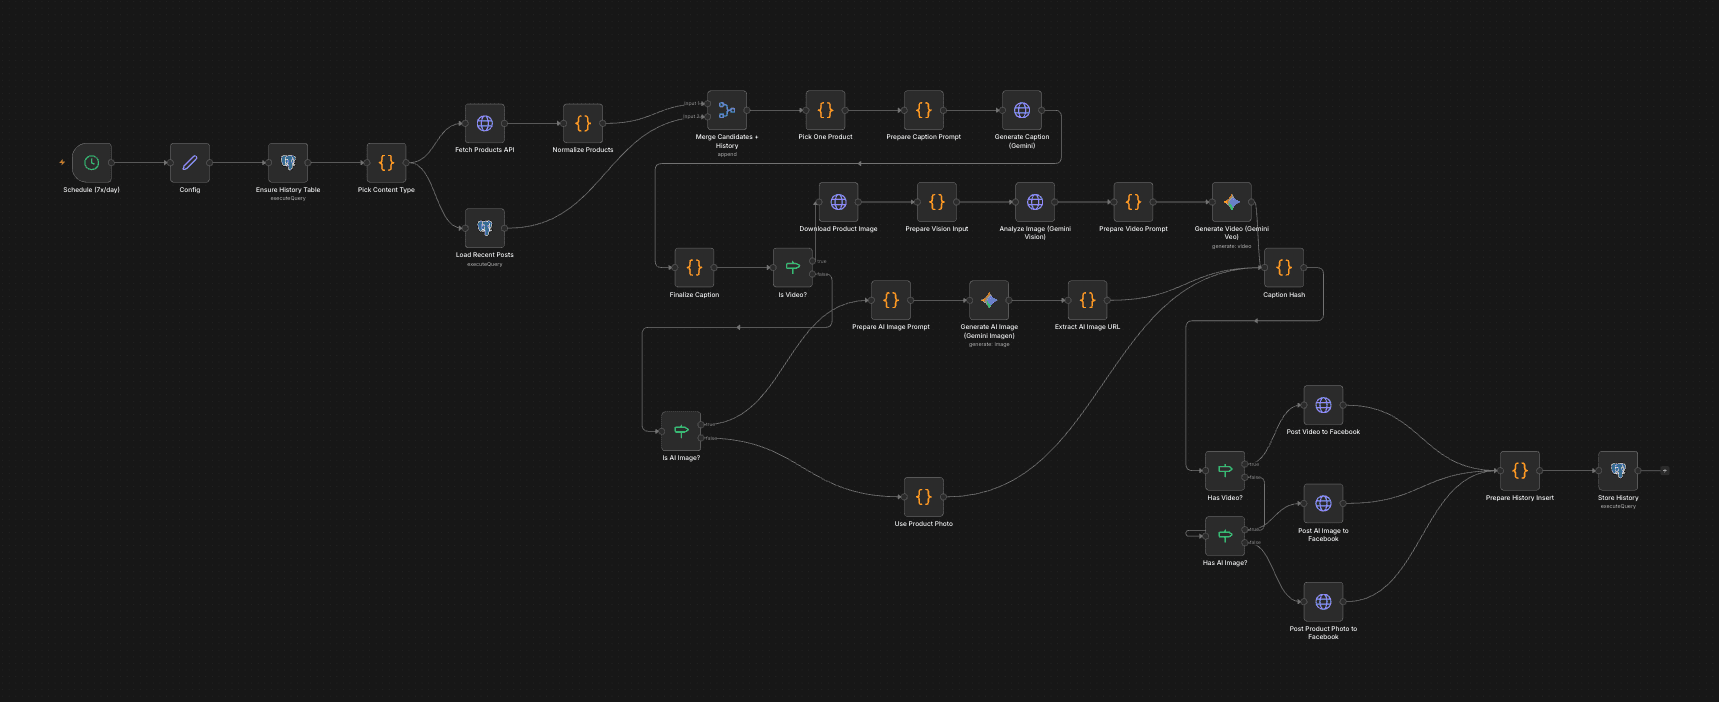Select the Is AI Image? condition node
Viewport: 1719px width, 702px height.
pyautogui.click(x=681, y=431)
